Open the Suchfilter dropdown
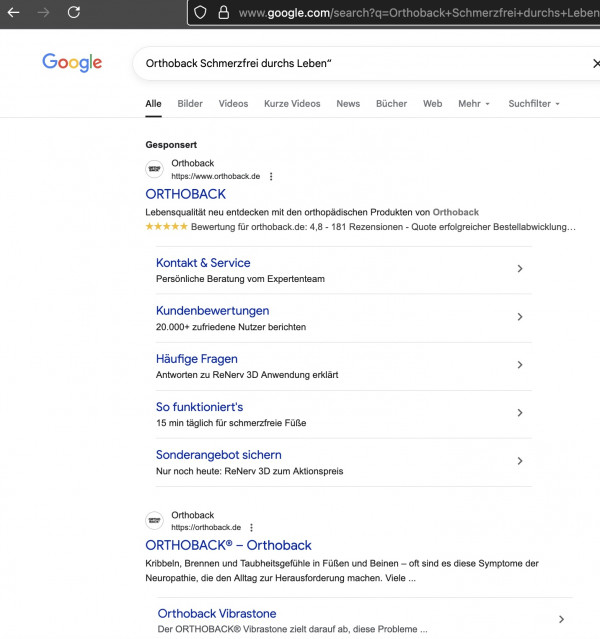This screenshot has height=639, width=600. click(534, 104)
